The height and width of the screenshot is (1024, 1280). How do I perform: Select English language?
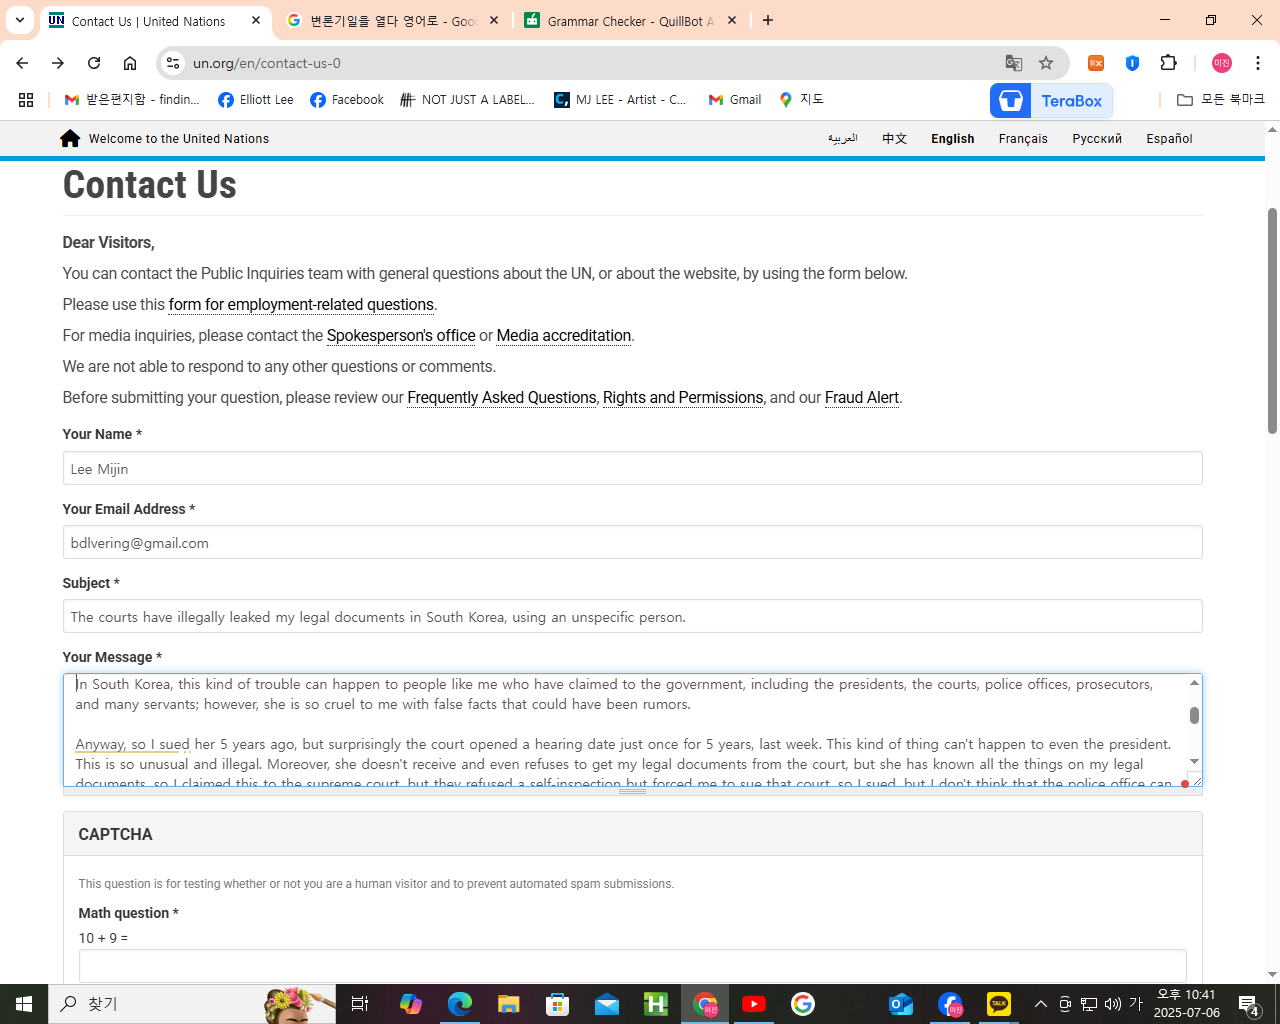(x=952, y=139)
